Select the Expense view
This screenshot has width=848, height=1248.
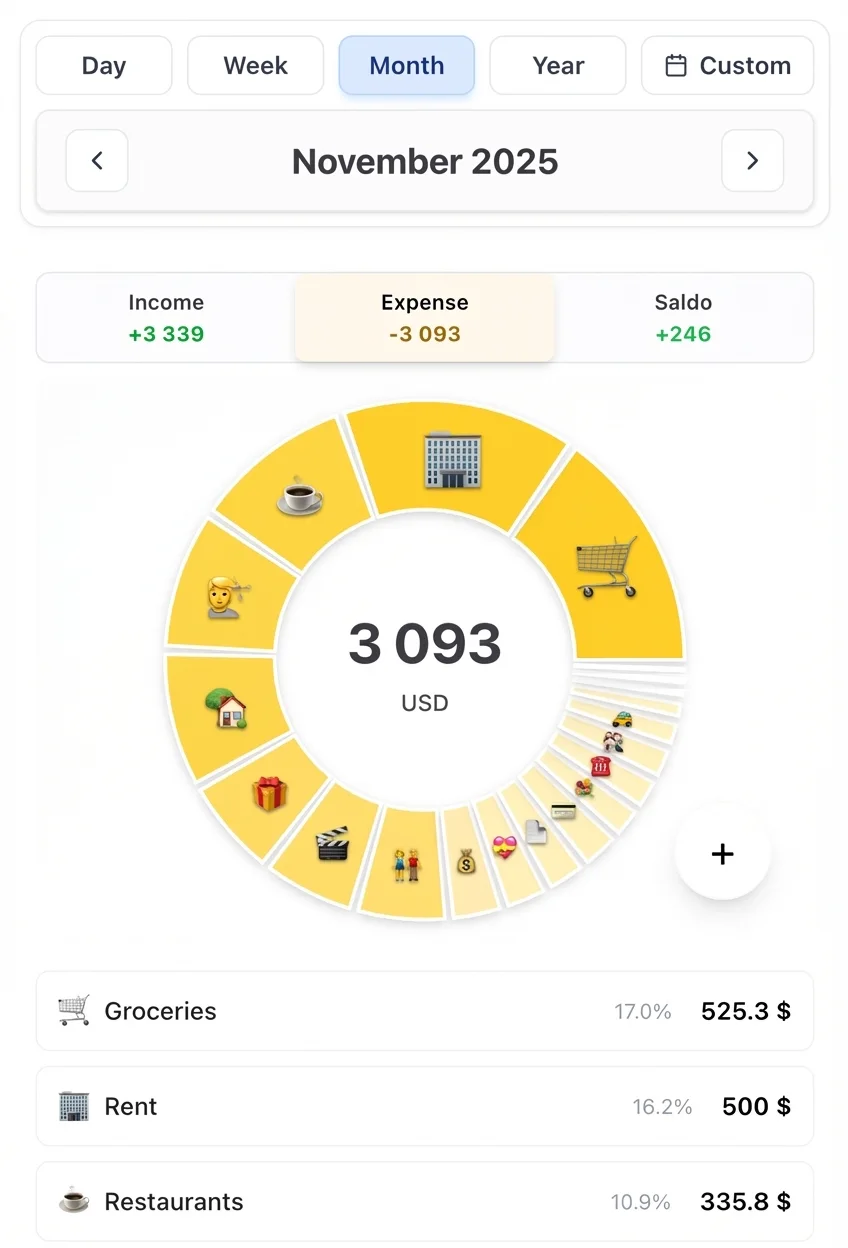424,317
